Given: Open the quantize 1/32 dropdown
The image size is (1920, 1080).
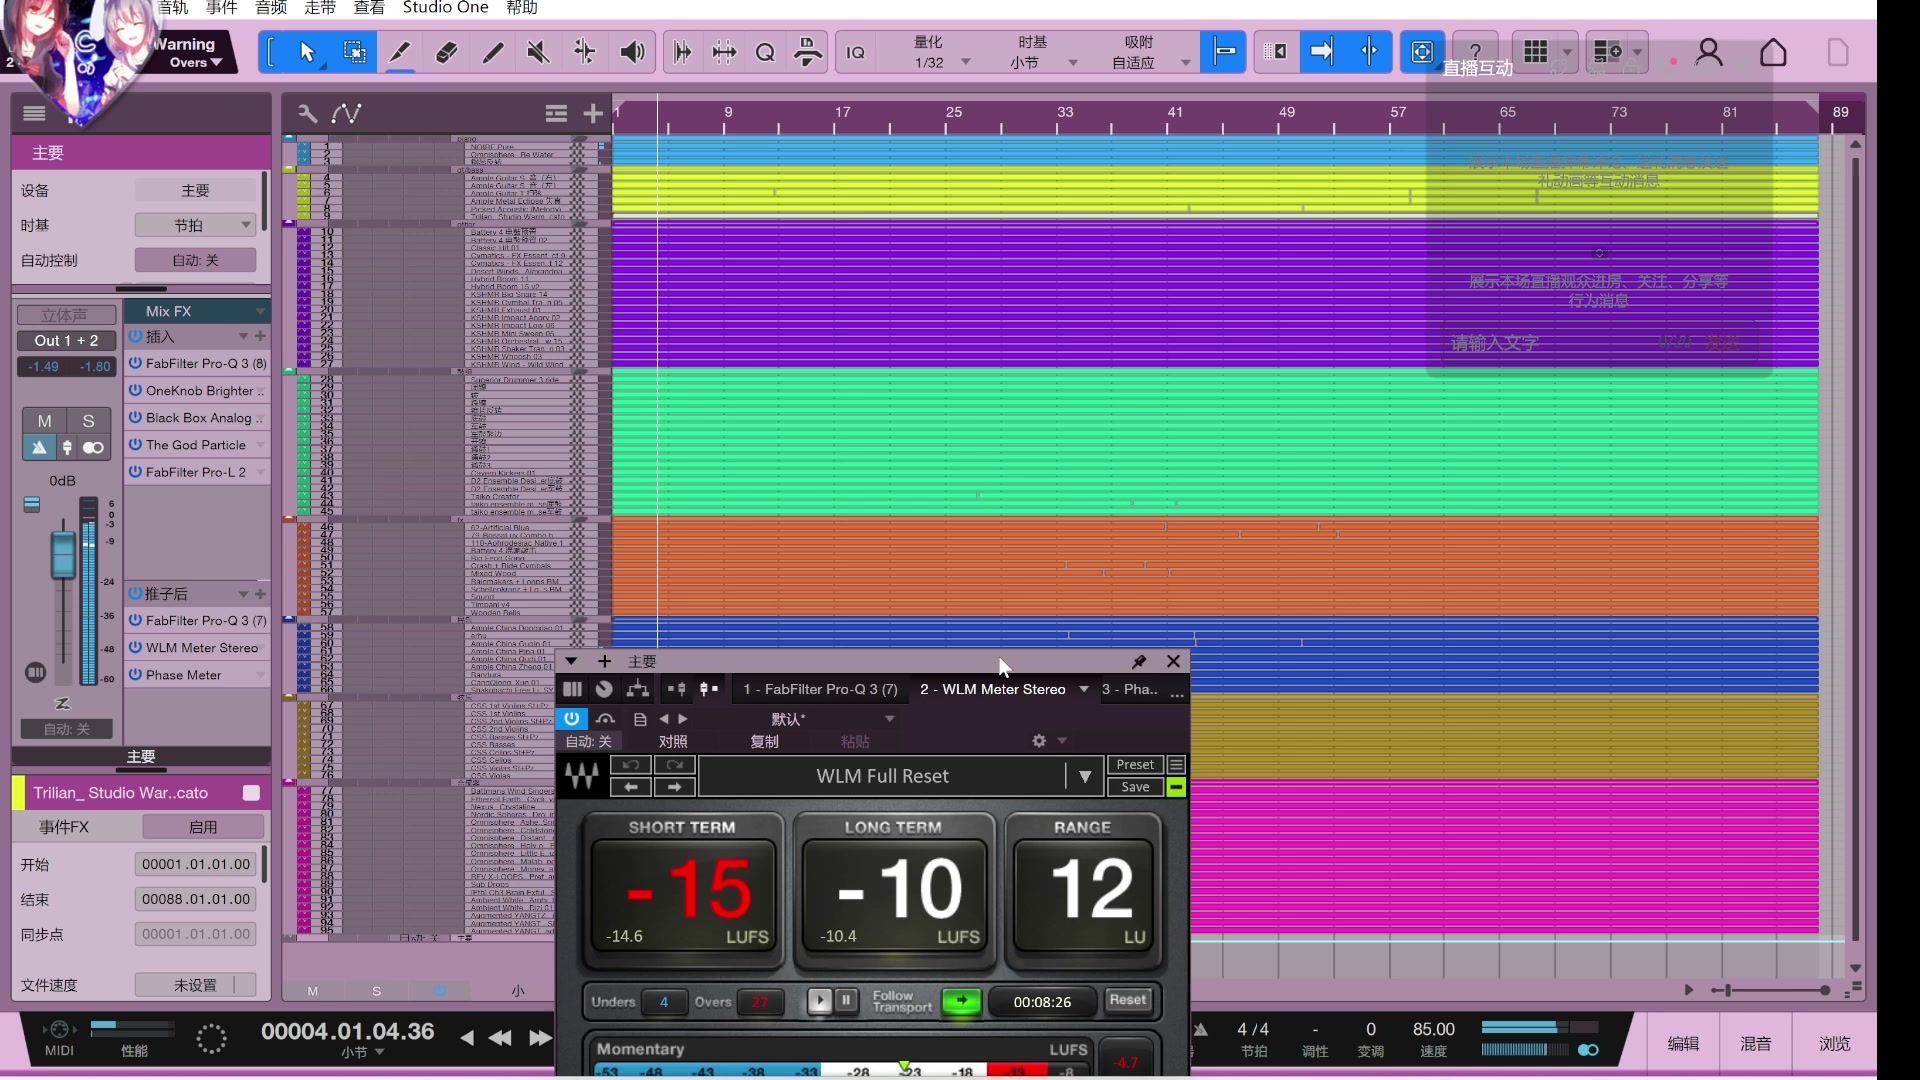Looking at the screenshot, I should tap(966, 62).
